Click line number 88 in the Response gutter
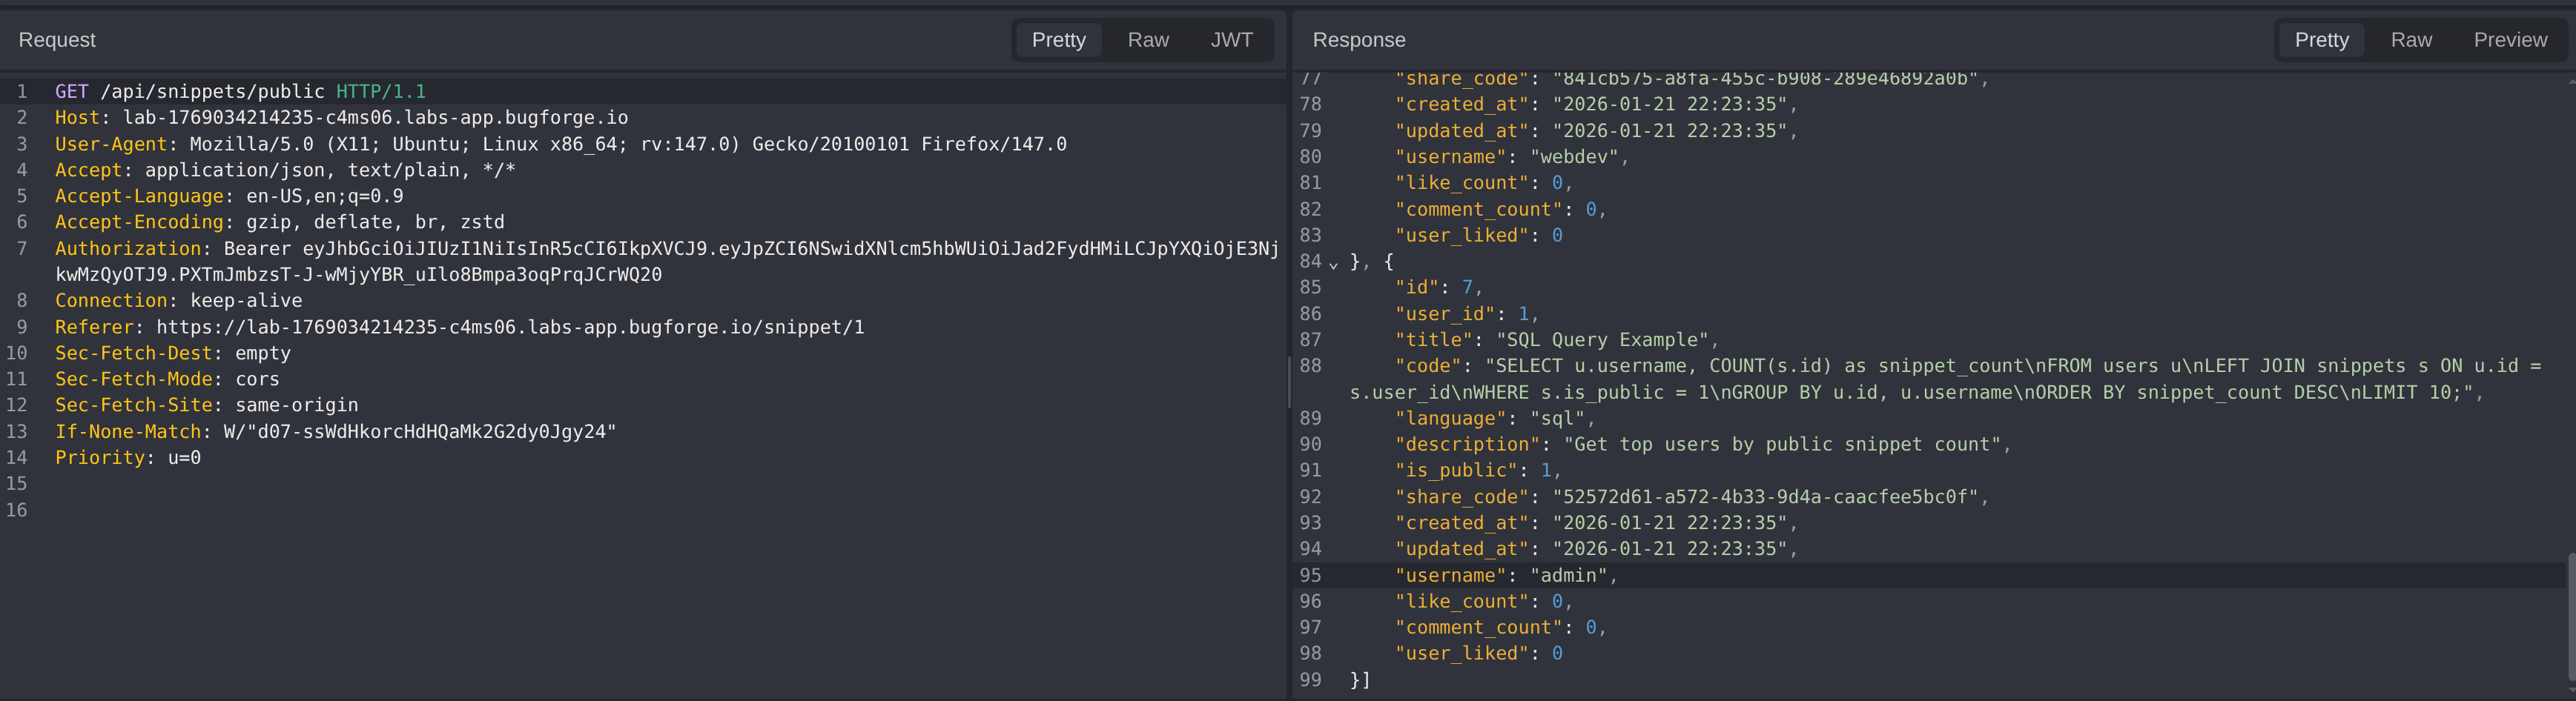This screenshot has height=701, width=2576. (1310, 366)
